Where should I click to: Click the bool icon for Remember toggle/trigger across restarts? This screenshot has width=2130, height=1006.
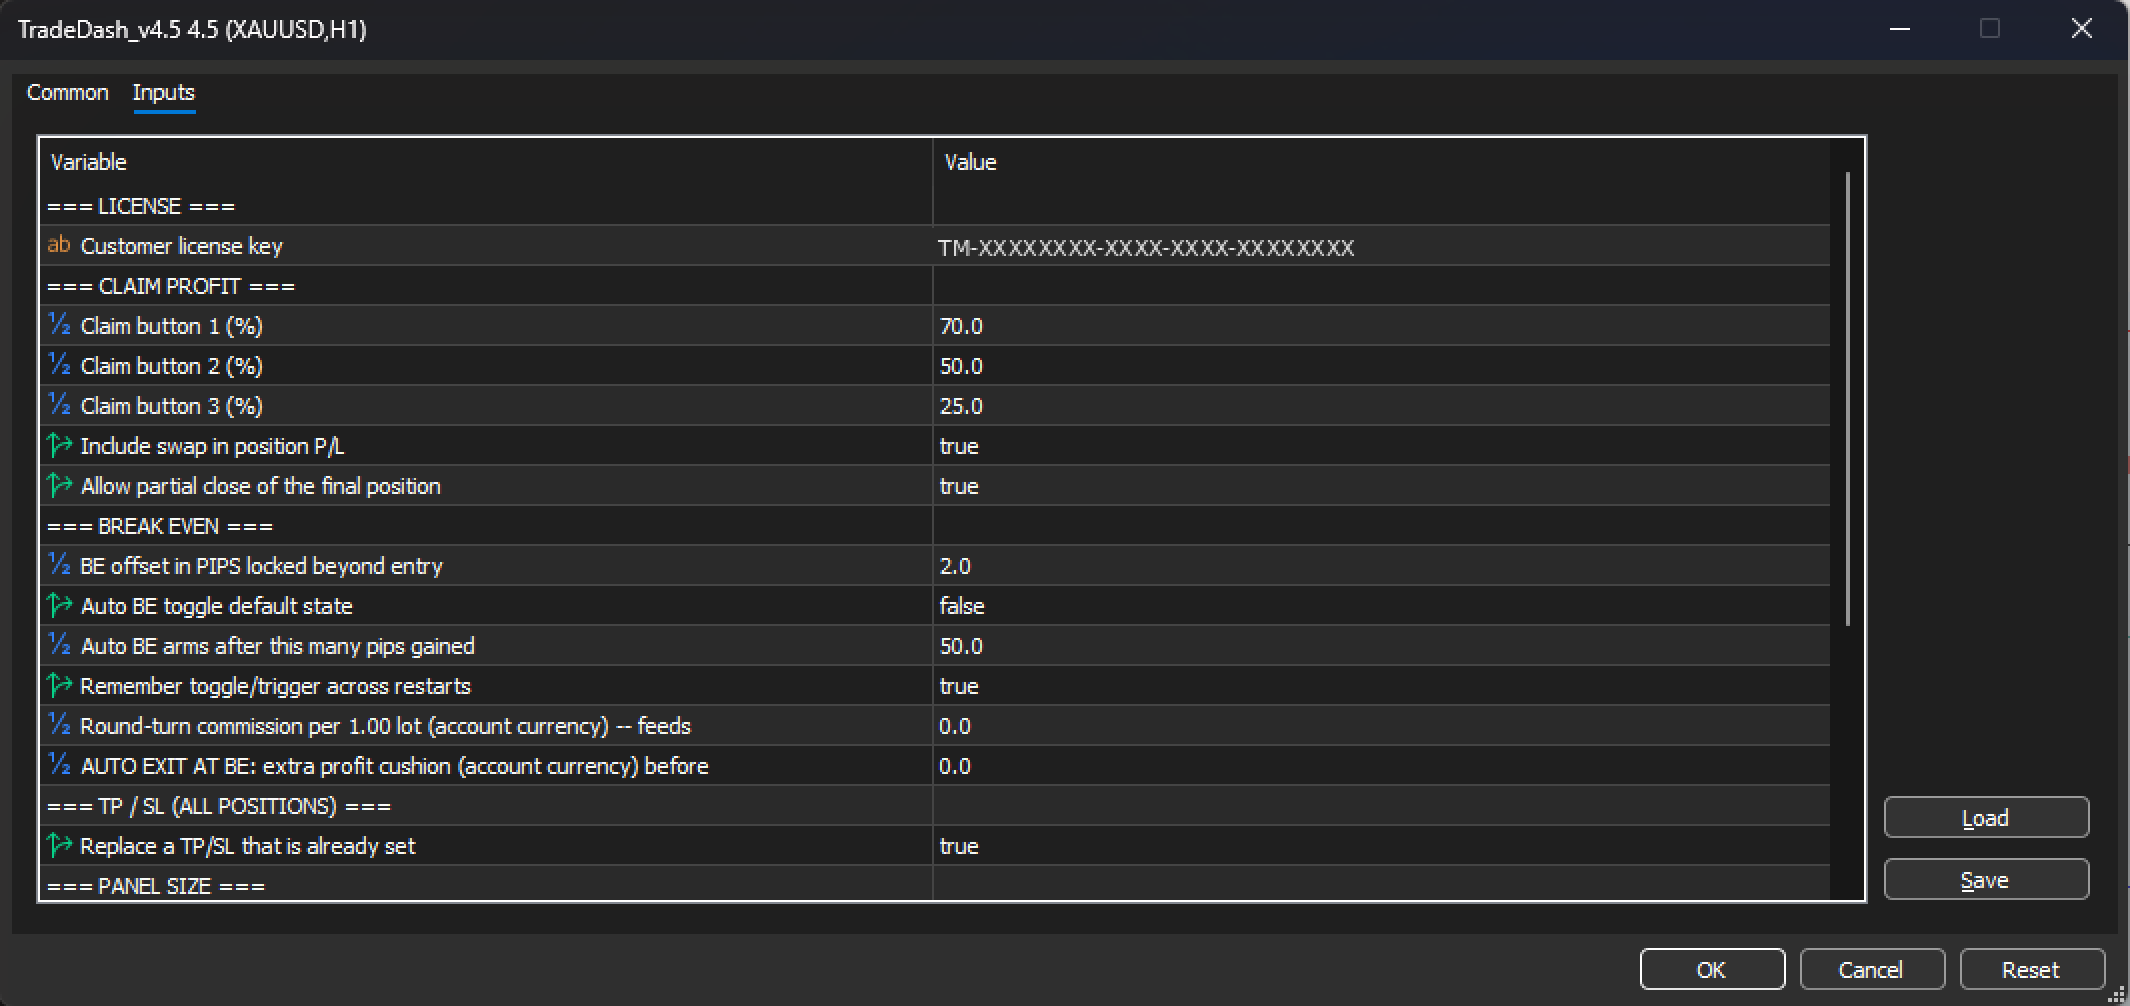click(60, 685)
